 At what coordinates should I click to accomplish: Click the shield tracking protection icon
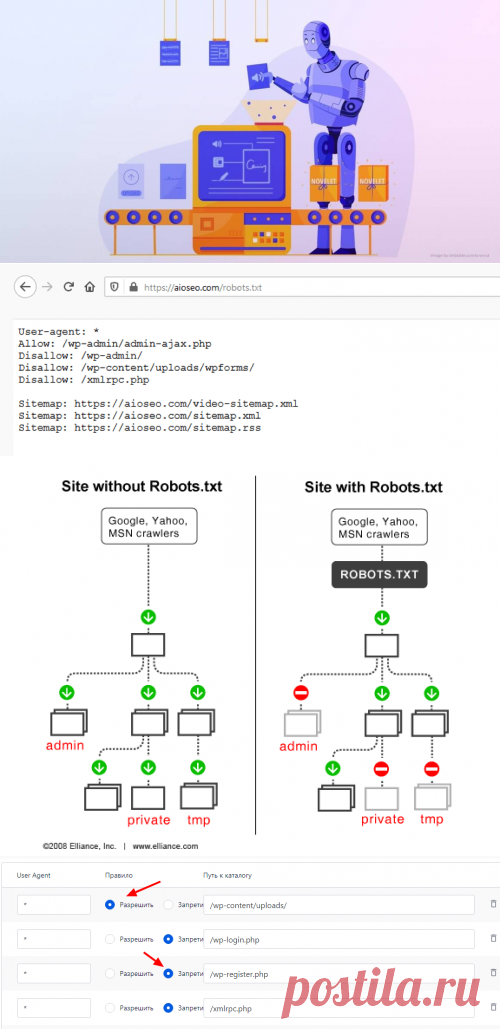114,287
